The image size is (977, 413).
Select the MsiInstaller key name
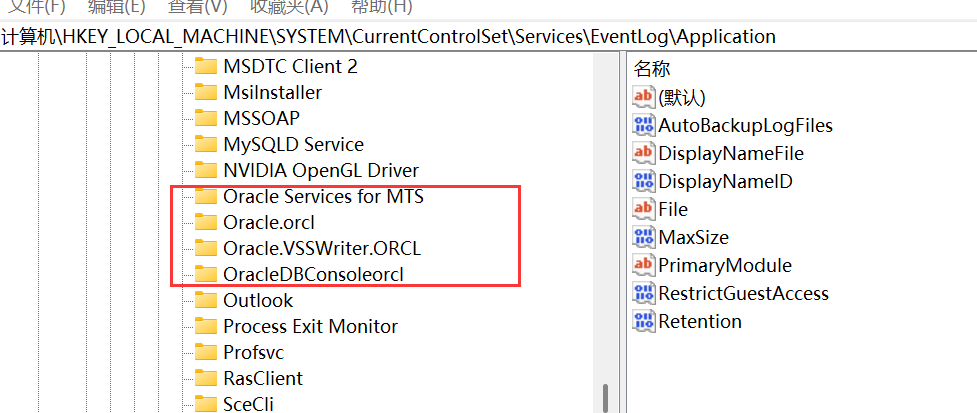point(272,92)
